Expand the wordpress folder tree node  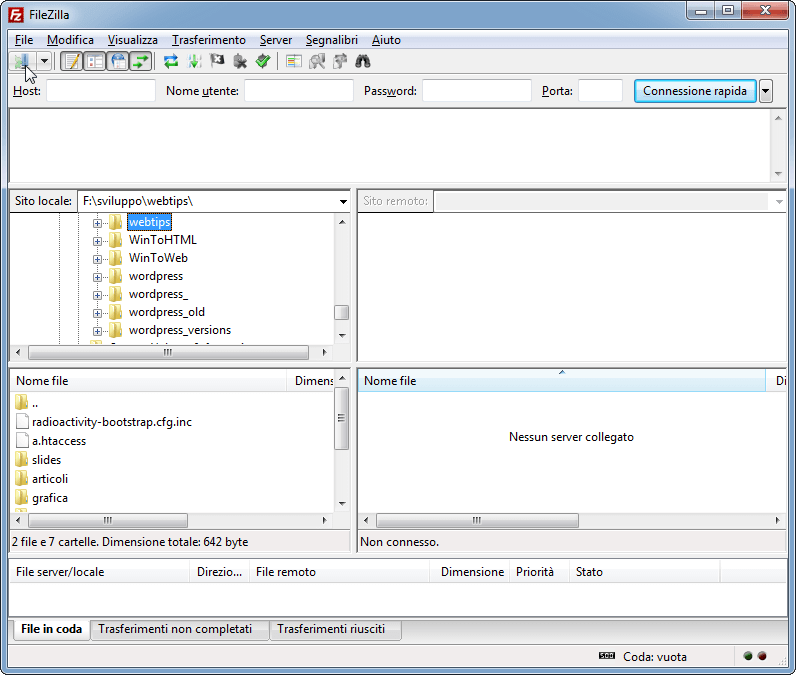click(x=98, y=276)
